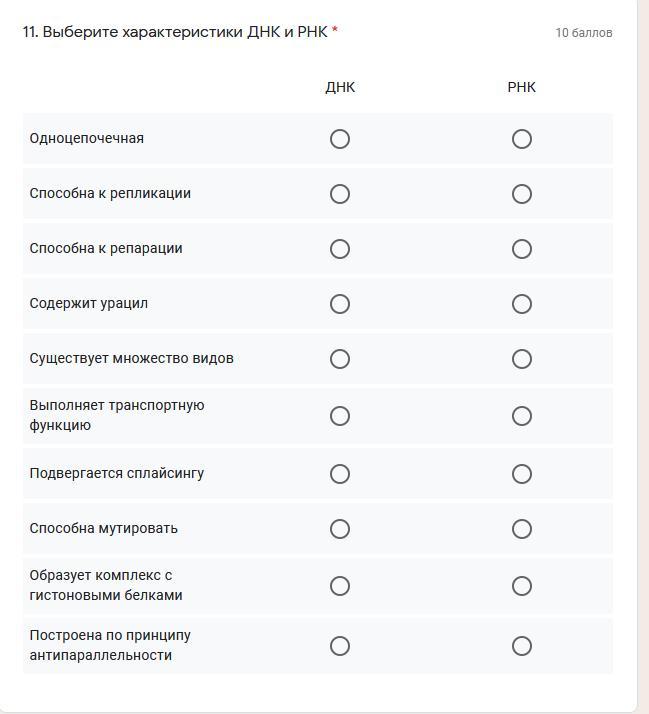The height and width of the screenshot is (714, 649).
Task: Select ДНК for Содержит урацил
Action: (x=340, y=304)
